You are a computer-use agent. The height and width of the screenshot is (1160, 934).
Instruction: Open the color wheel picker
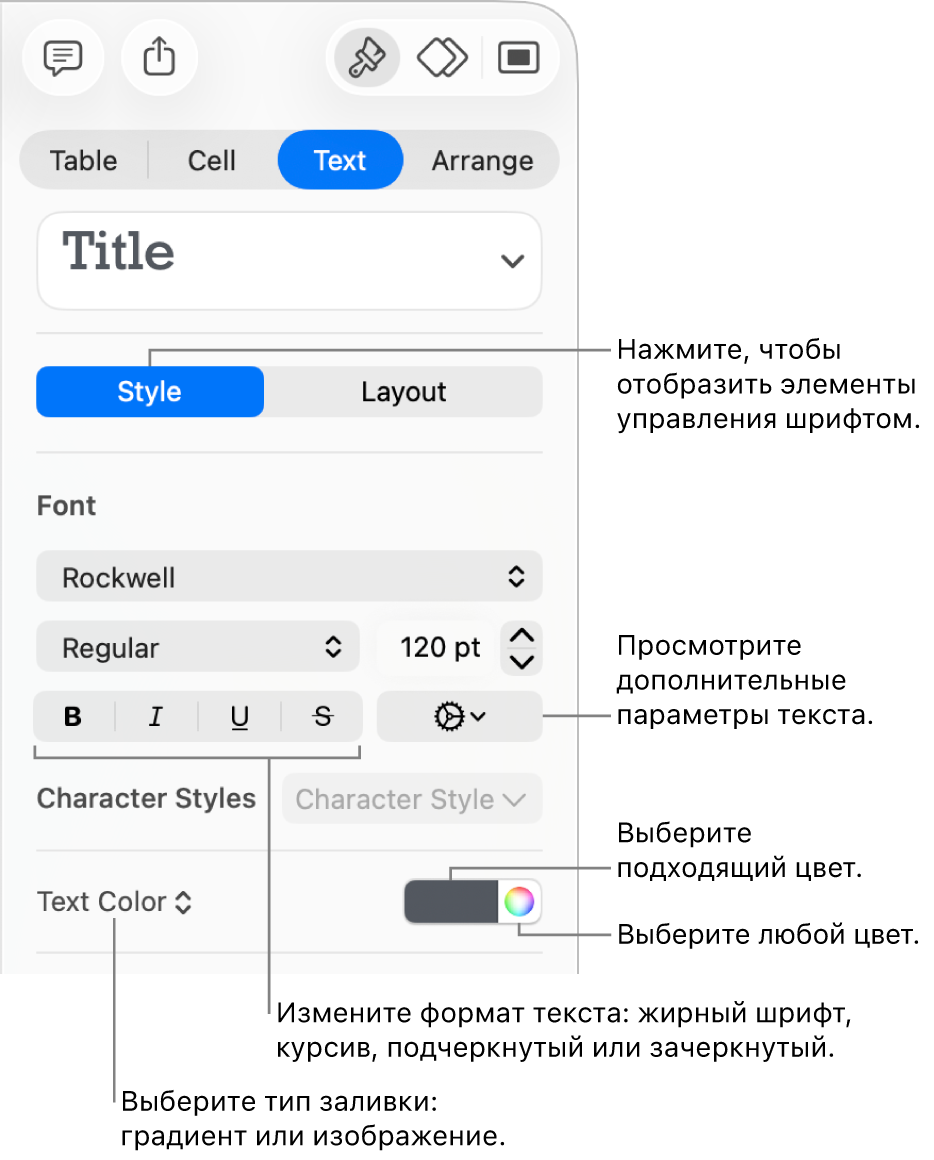519,902
